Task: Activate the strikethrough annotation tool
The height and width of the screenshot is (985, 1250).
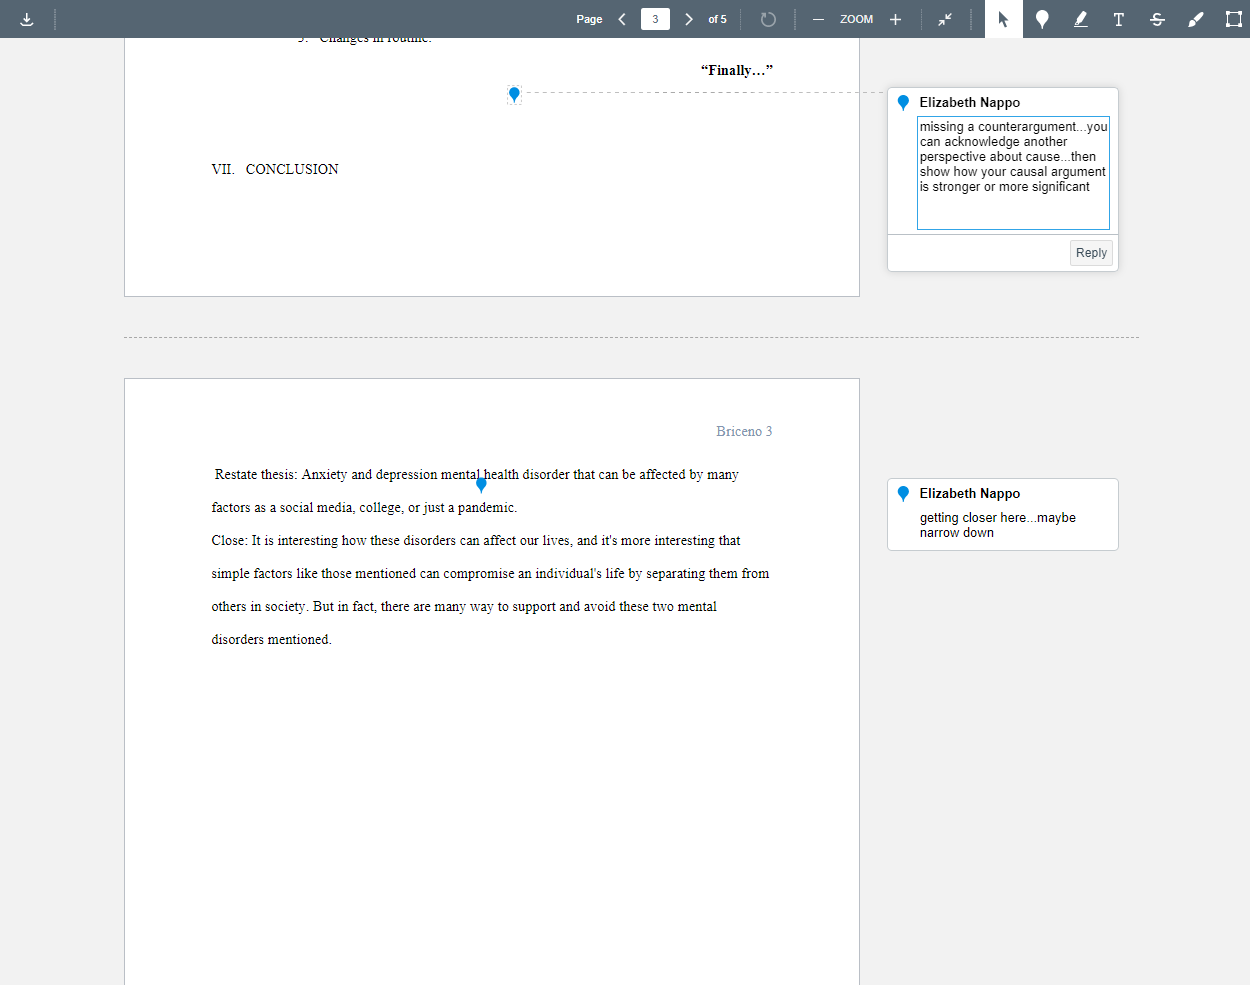Action: (1157, 19)
